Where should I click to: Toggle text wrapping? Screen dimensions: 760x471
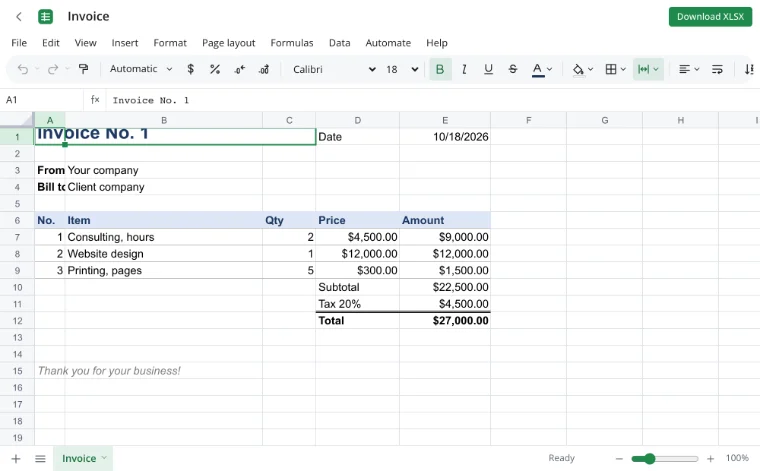coord(717,69)
